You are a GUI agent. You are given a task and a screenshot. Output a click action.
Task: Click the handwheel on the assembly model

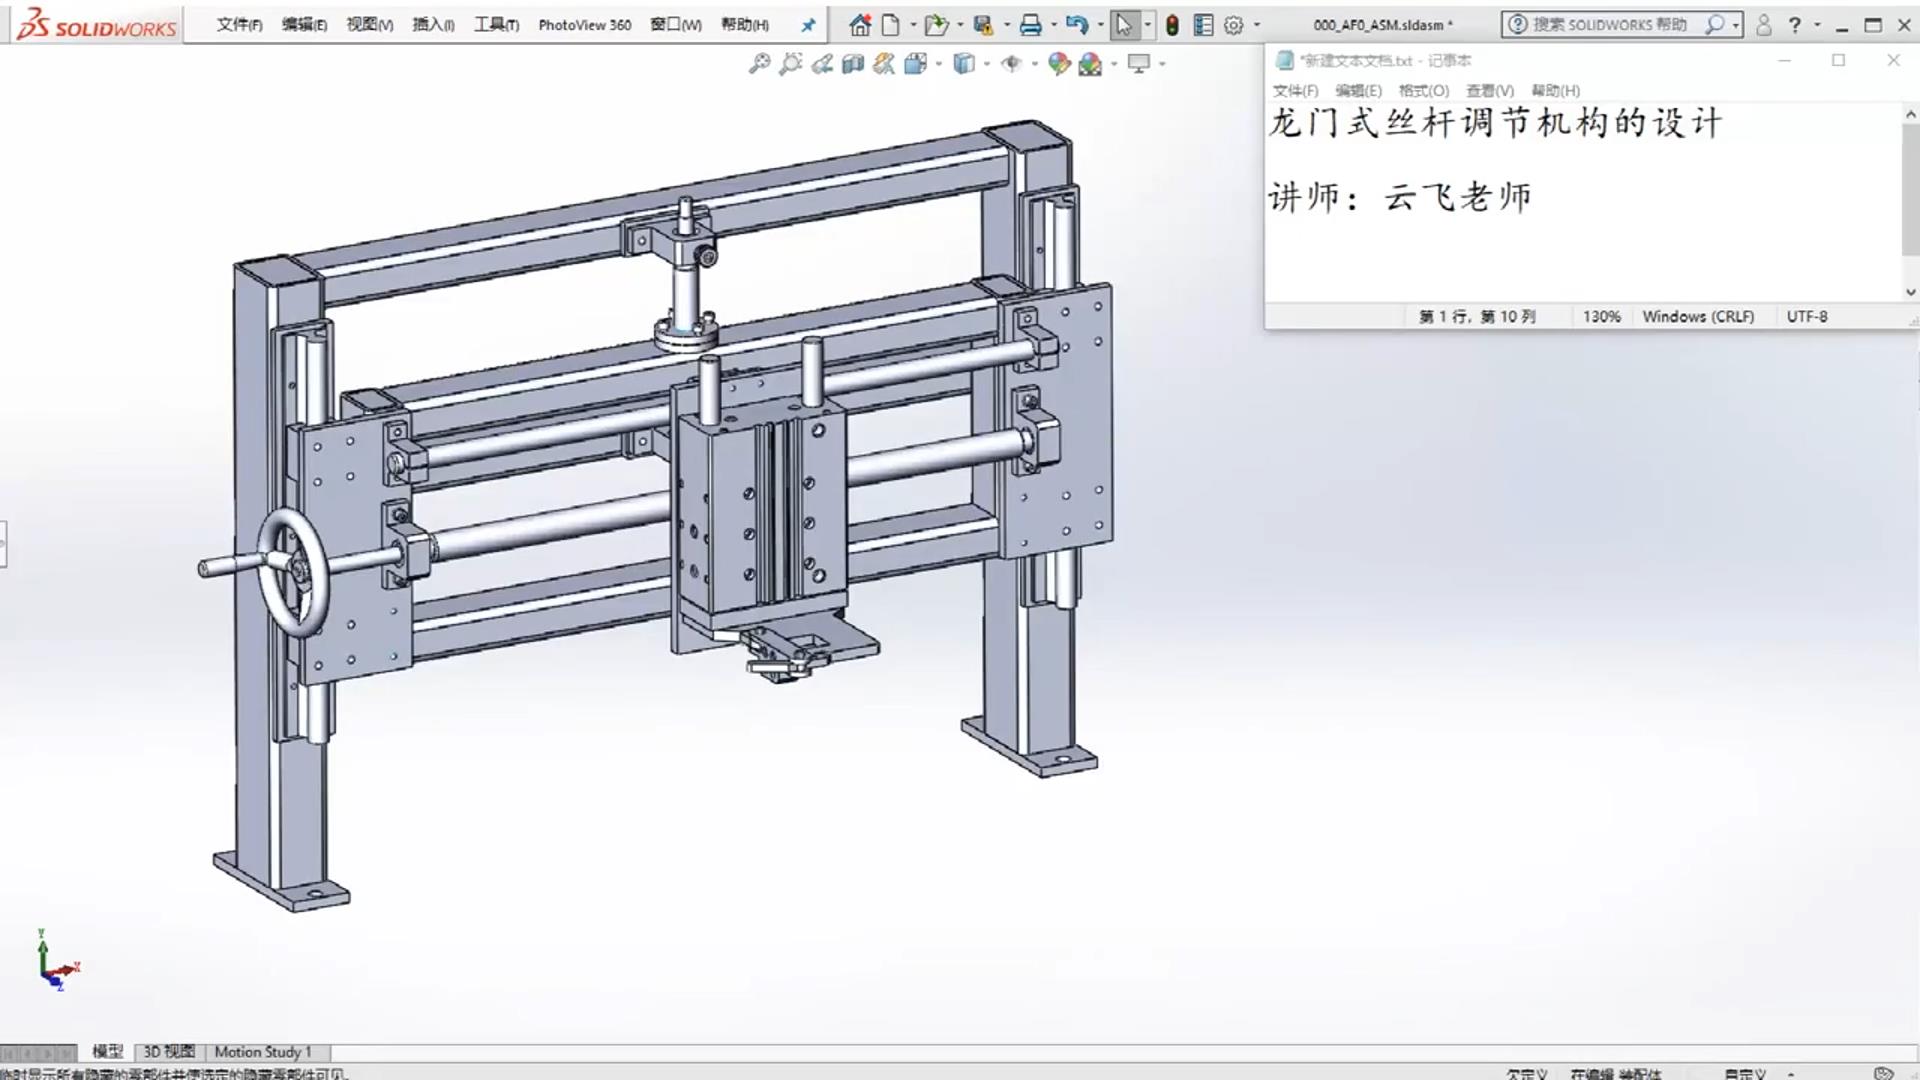click(x=292, y=572)
